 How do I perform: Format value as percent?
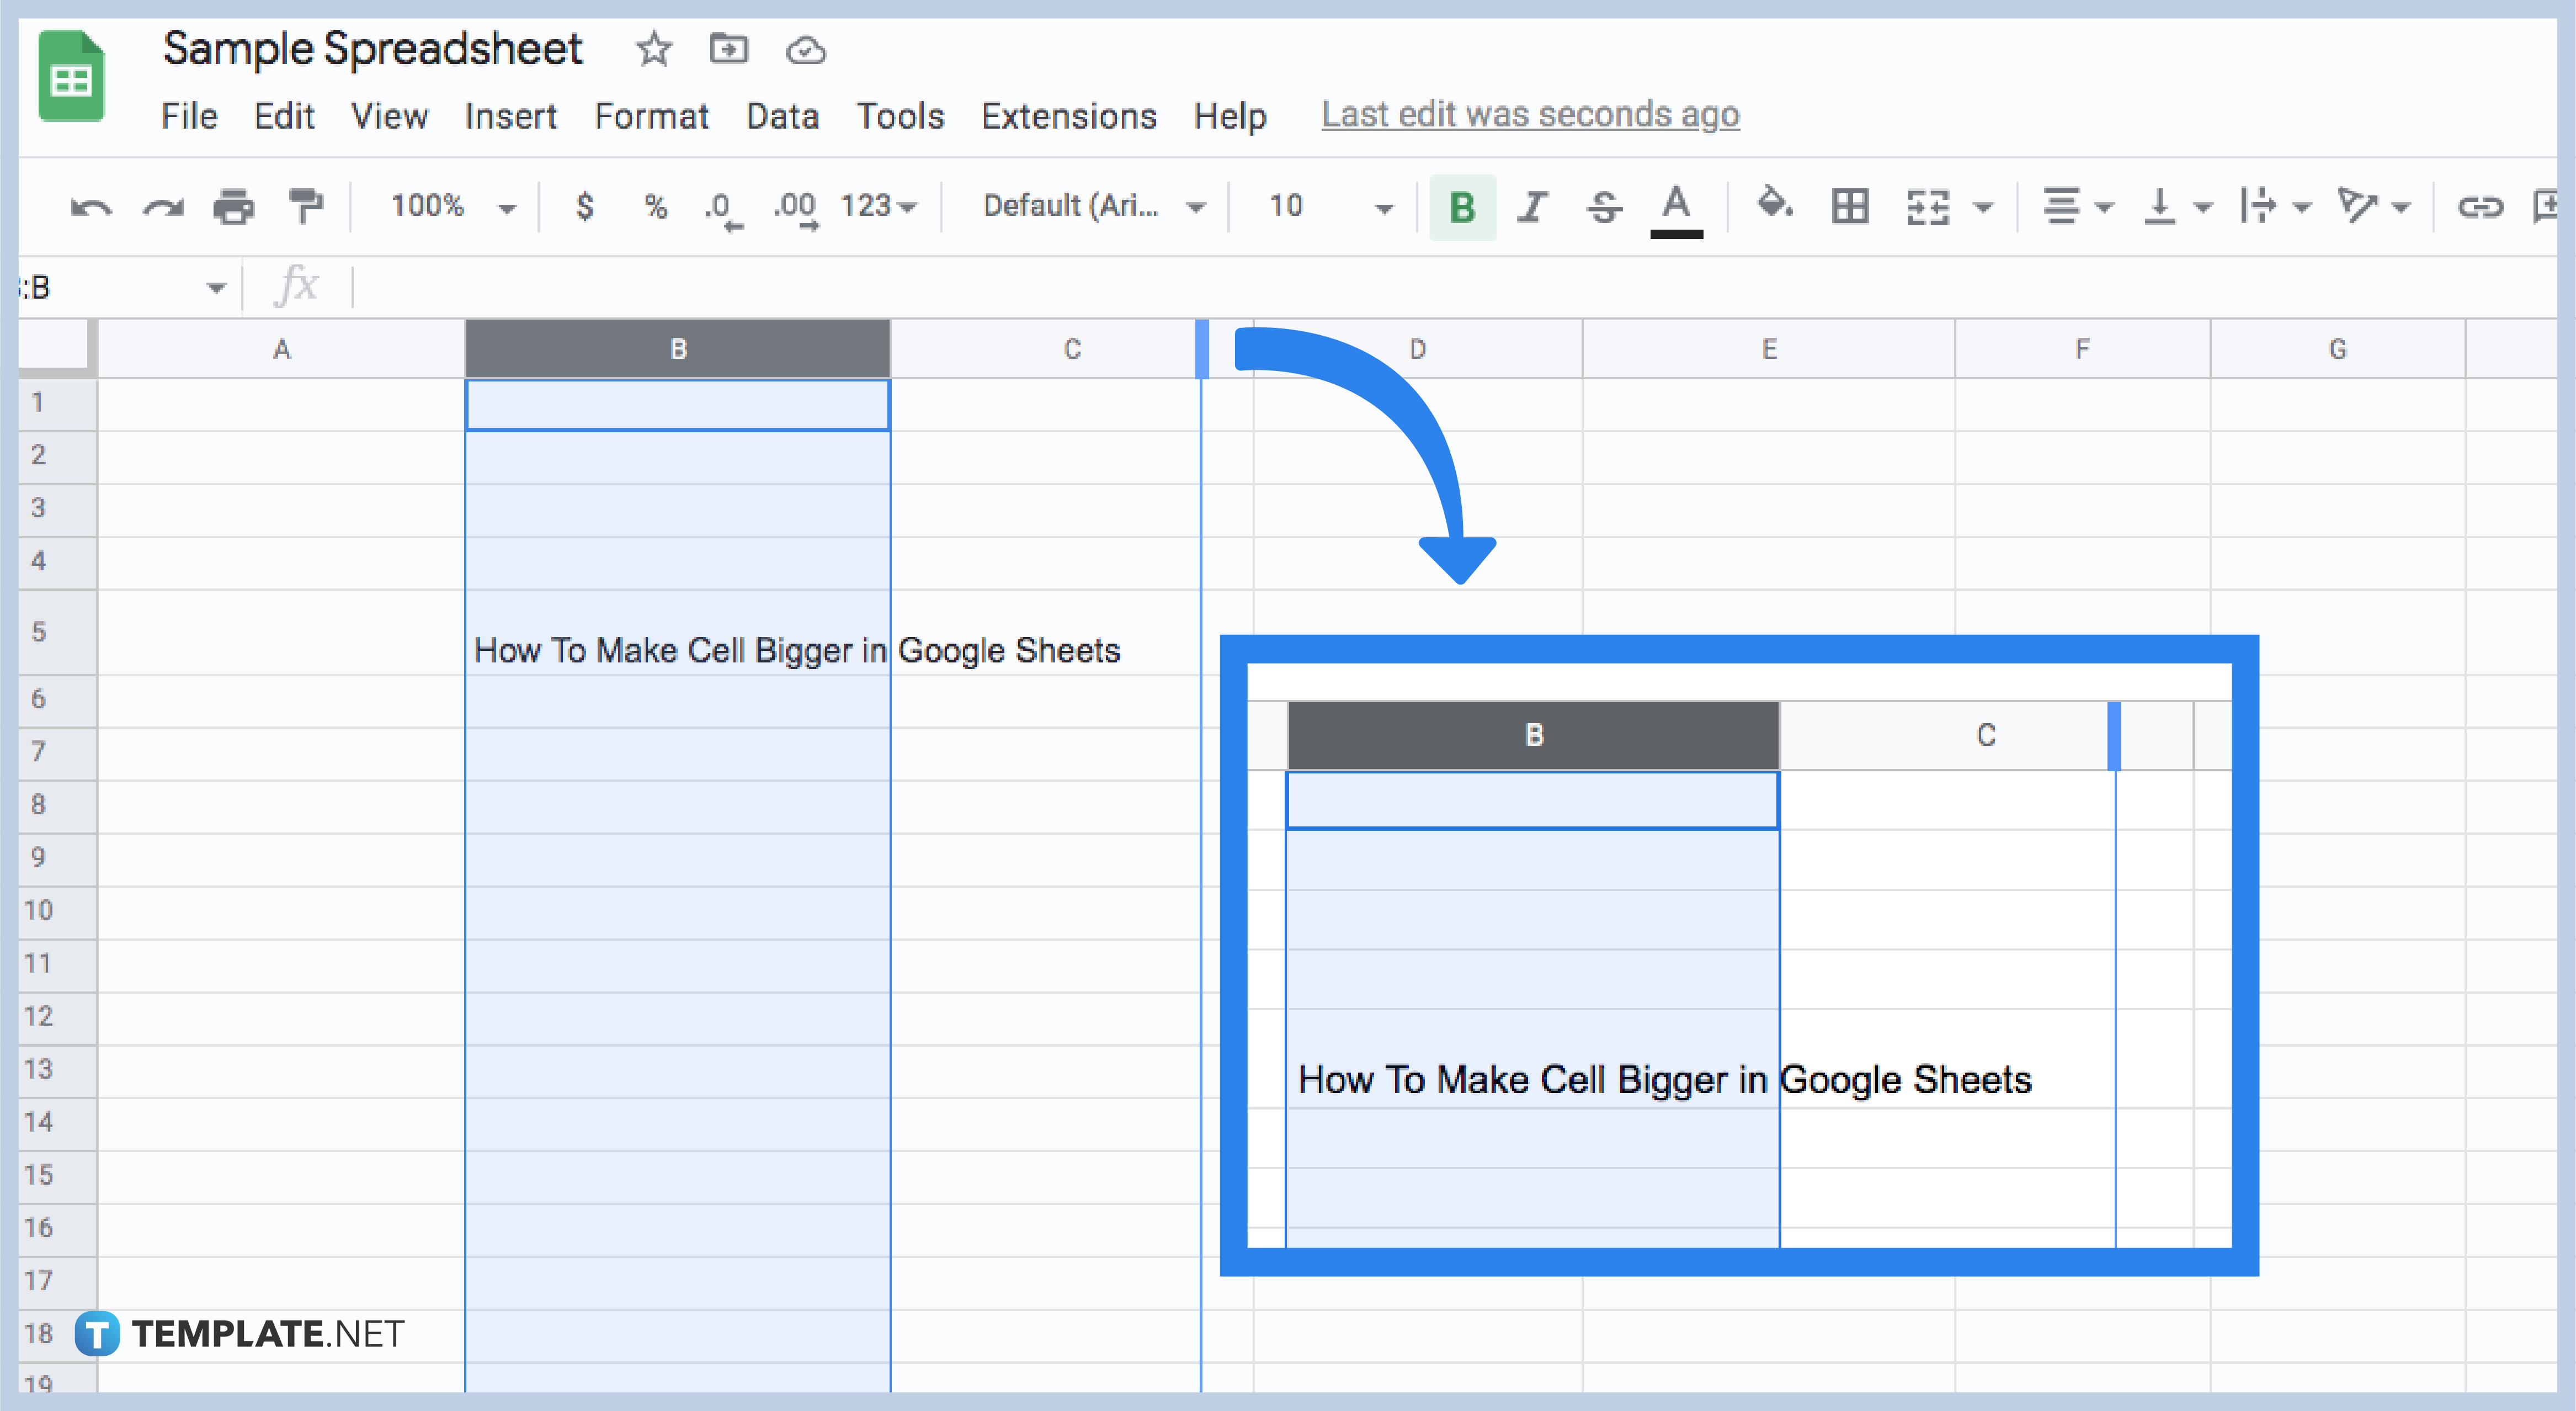[656, 207]
